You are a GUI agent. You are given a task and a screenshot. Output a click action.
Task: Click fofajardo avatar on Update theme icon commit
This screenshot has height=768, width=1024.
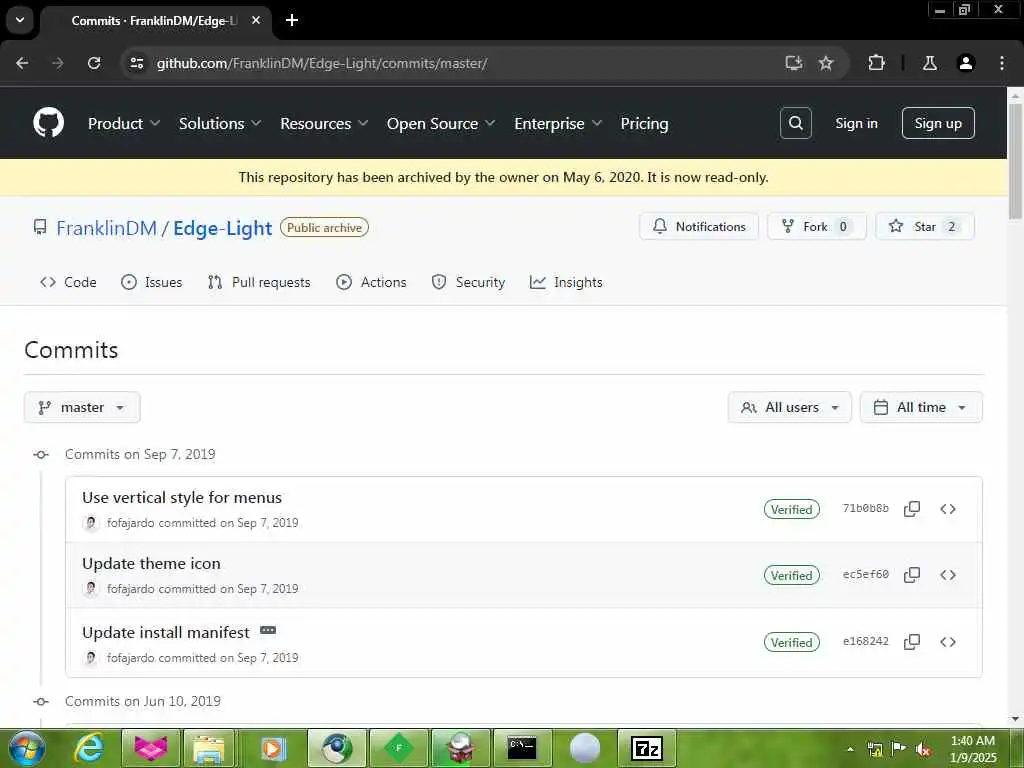[91, 588]
